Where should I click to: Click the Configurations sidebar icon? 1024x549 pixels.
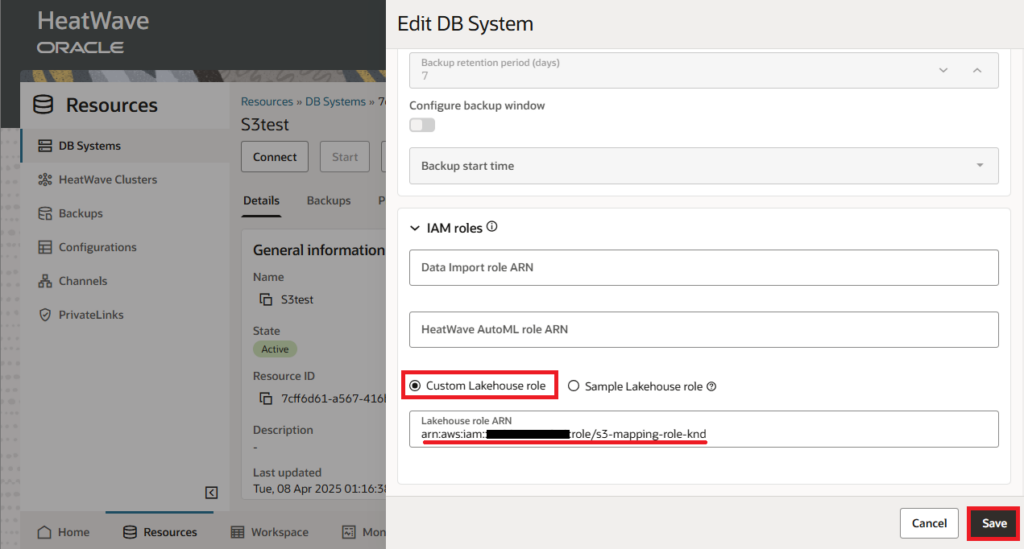(45, 247)
